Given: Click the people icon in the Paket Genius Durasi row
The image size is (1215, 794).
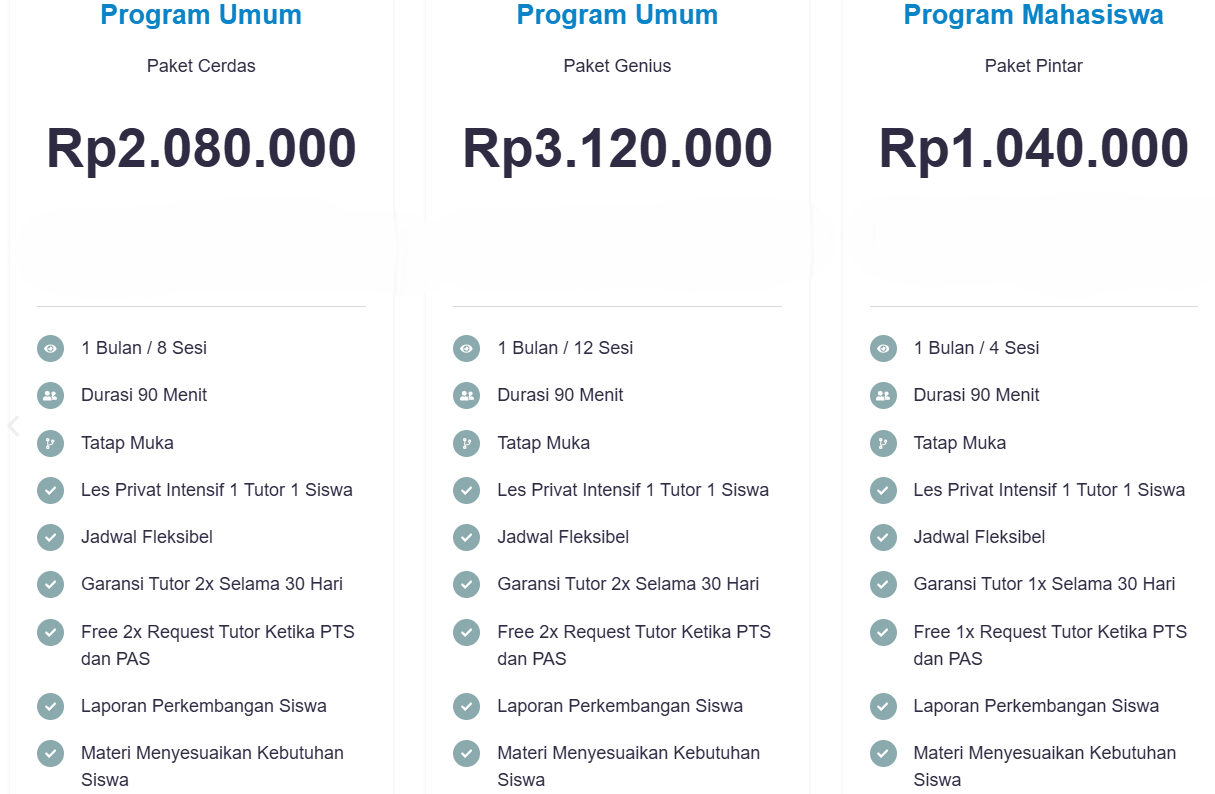Looking at the screenshot, I should tap(466, 396).
